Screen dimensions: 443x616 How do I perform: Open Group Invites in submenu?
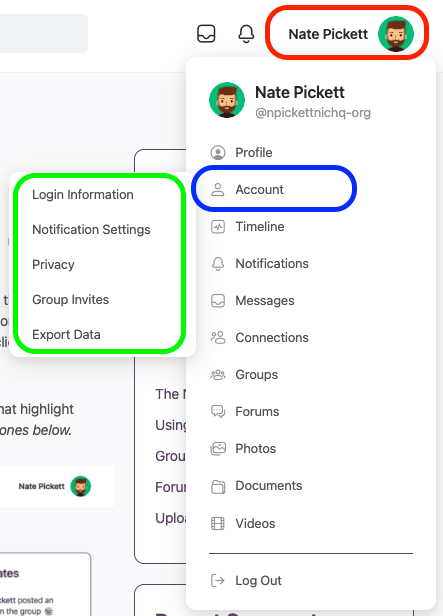pyautogui.click(x=71, y=299)
